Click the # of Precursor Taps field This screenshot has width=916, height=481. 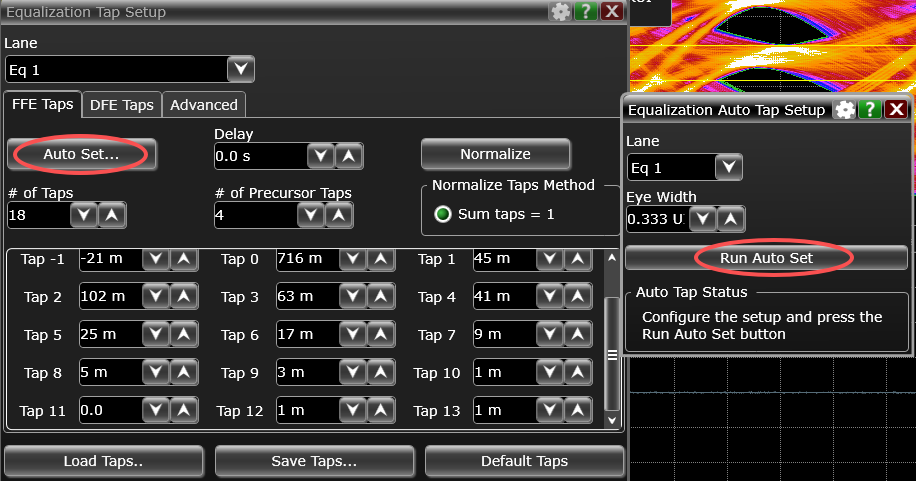(256, 215)
